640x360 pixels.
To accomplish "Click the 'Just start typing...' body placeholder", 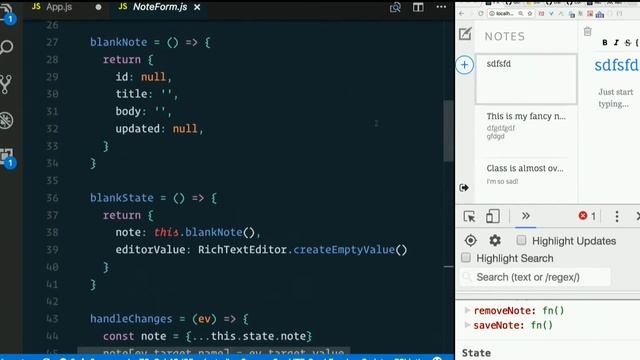I will 616,98.
